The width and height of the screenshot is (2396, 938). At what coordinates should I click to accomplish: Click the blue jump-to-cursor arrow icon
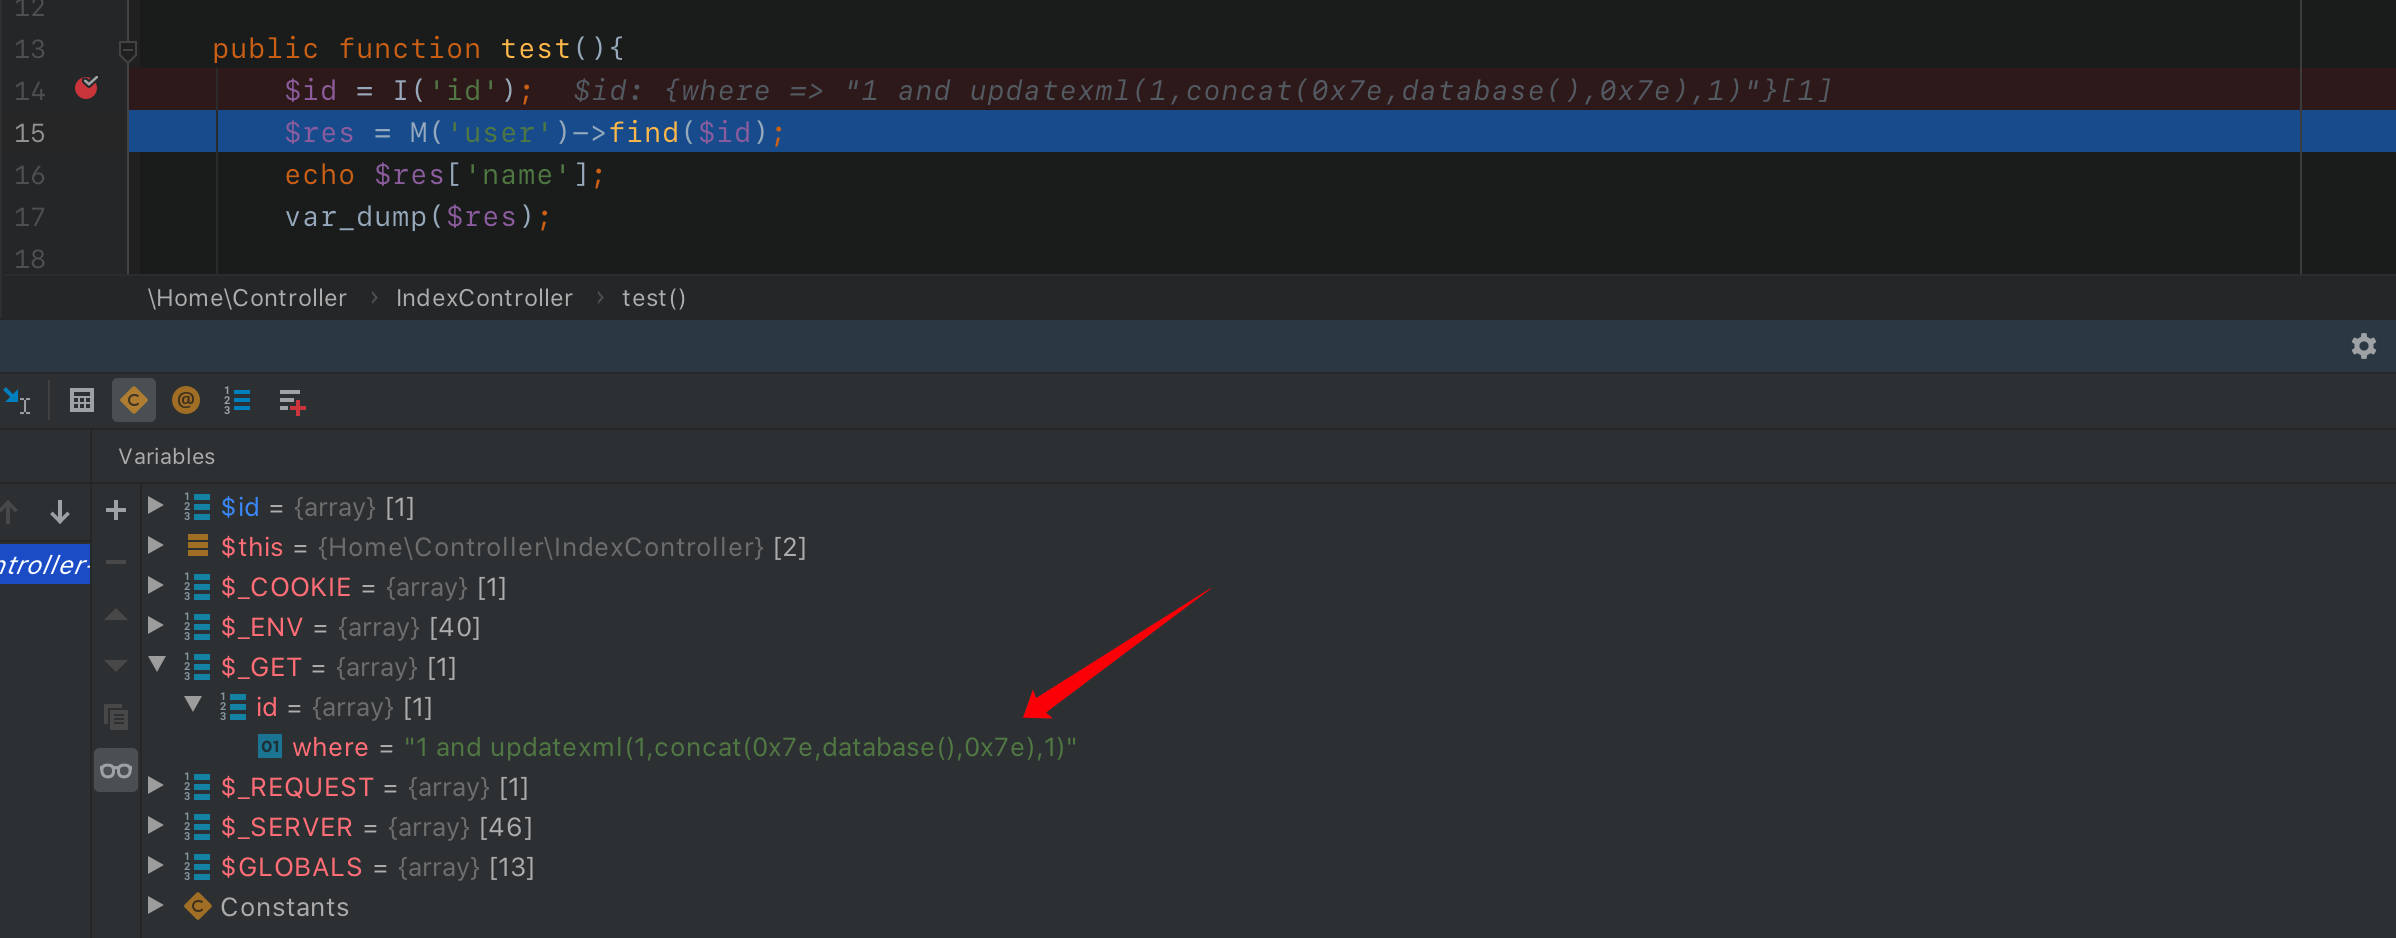pos(18,400)
